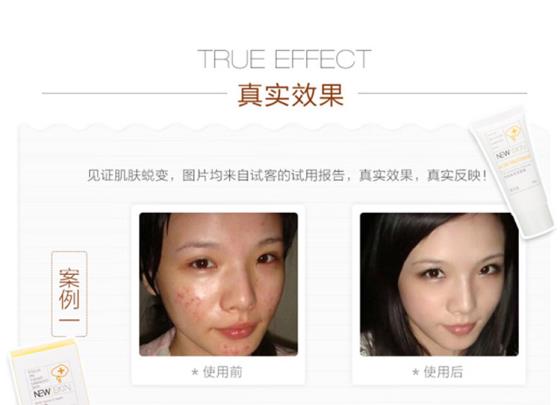Click the 真实效果 title text
The image size is (560, 405).
290,95
